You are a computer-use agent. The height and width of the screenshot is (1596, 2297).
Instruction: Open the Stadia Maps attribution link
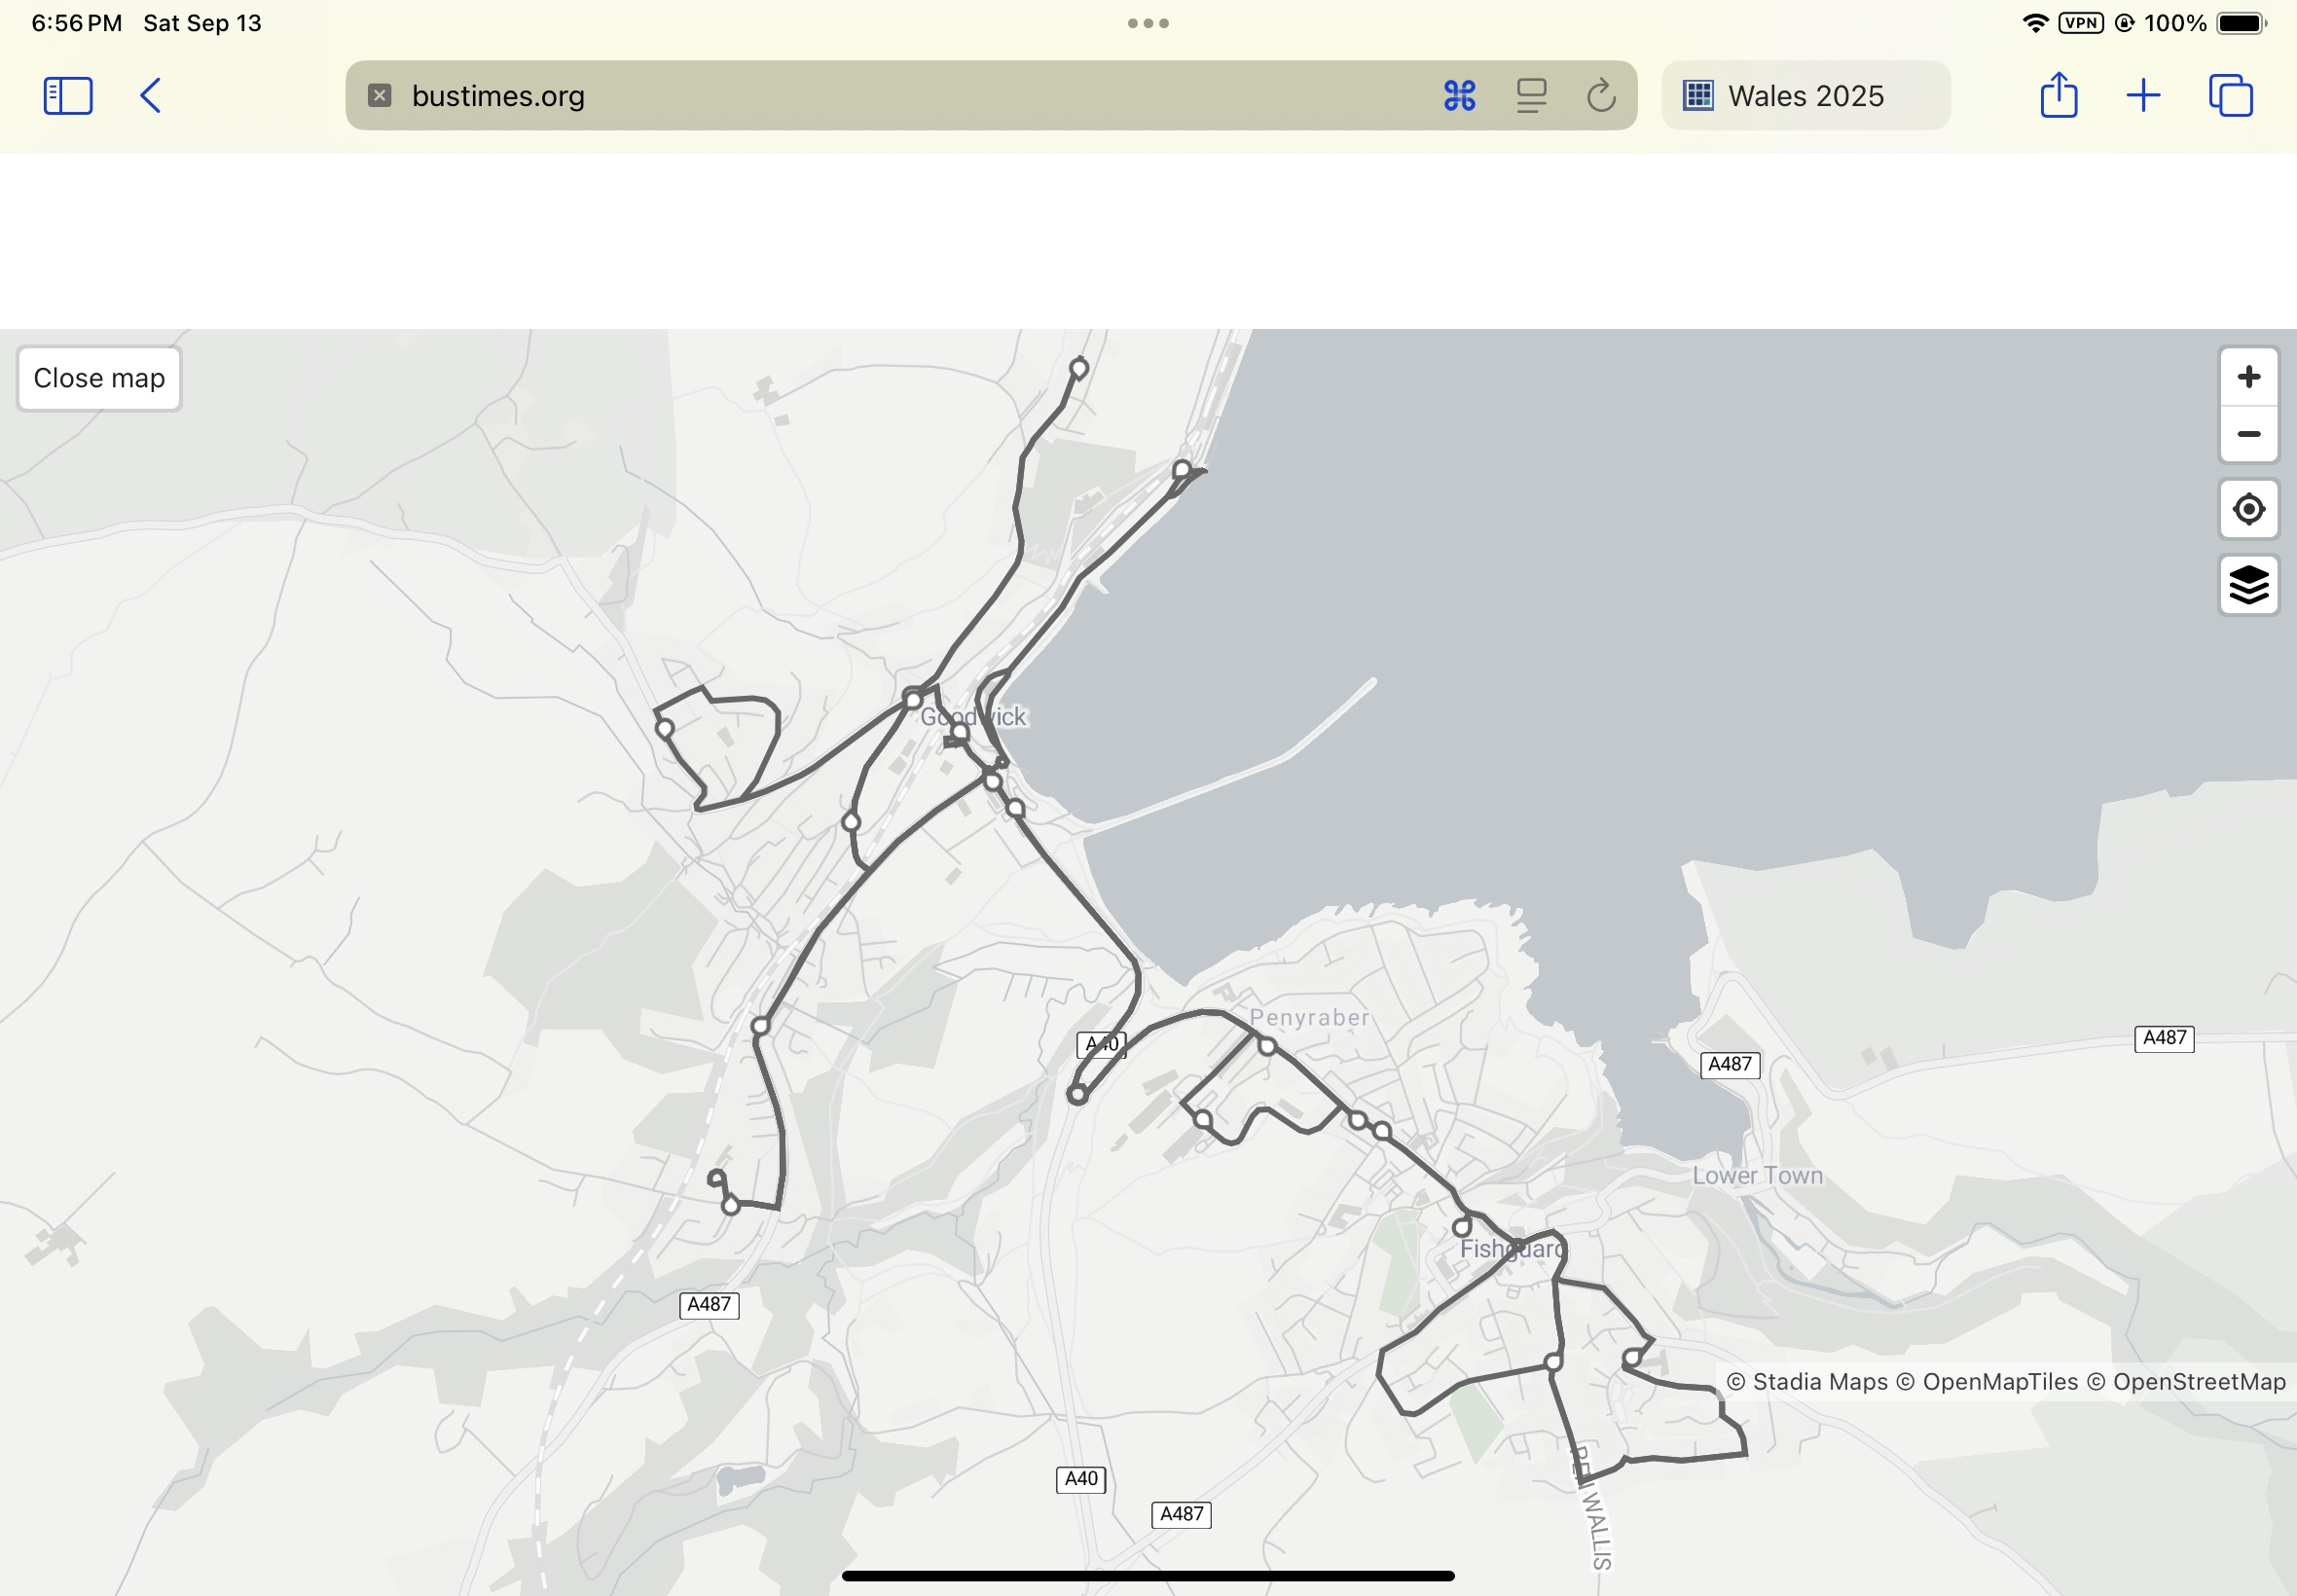pos(1819,1382)
